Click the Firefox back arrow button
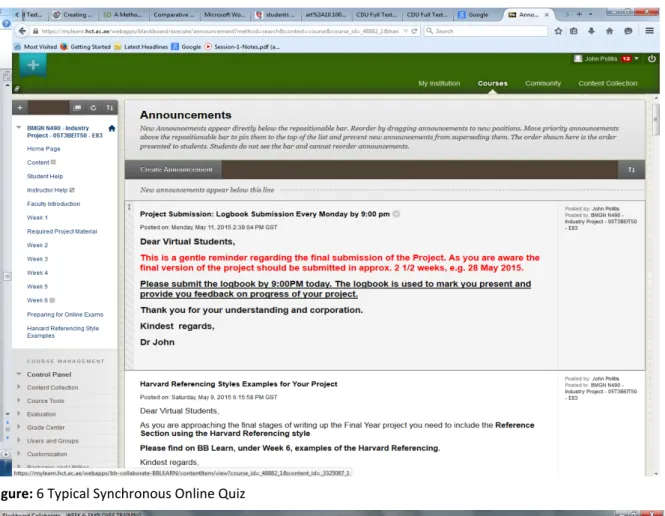Viewport: 665px width, 516px height. coord(22,31)
